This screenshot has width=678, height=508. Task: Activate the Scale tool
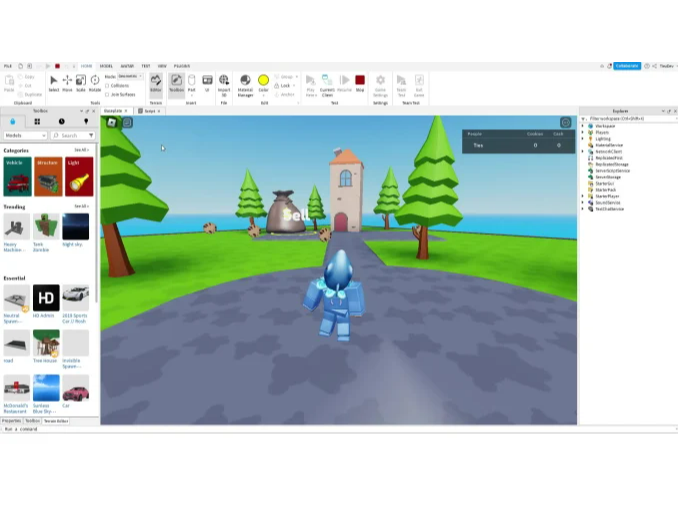[81, 83]
